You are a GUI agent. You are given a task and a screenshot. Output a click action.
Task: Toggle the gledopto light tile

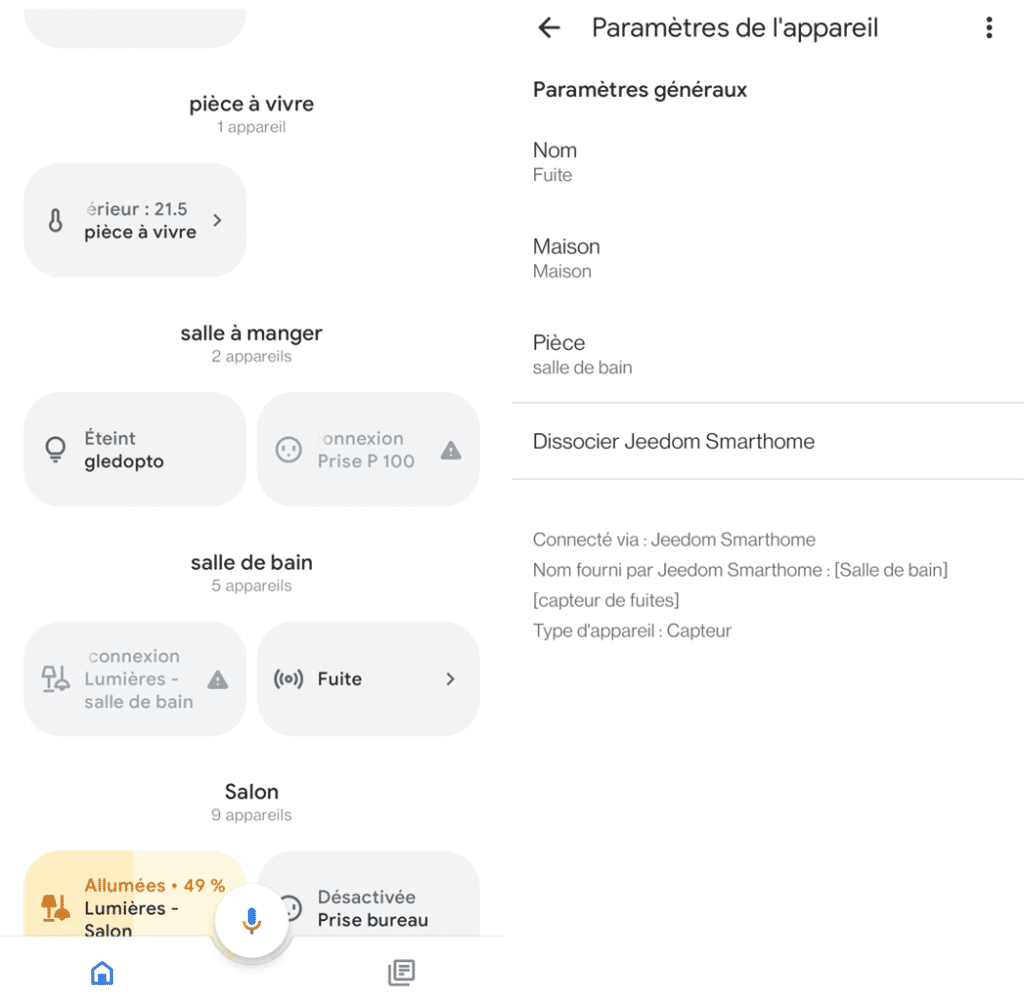(135, 450)
